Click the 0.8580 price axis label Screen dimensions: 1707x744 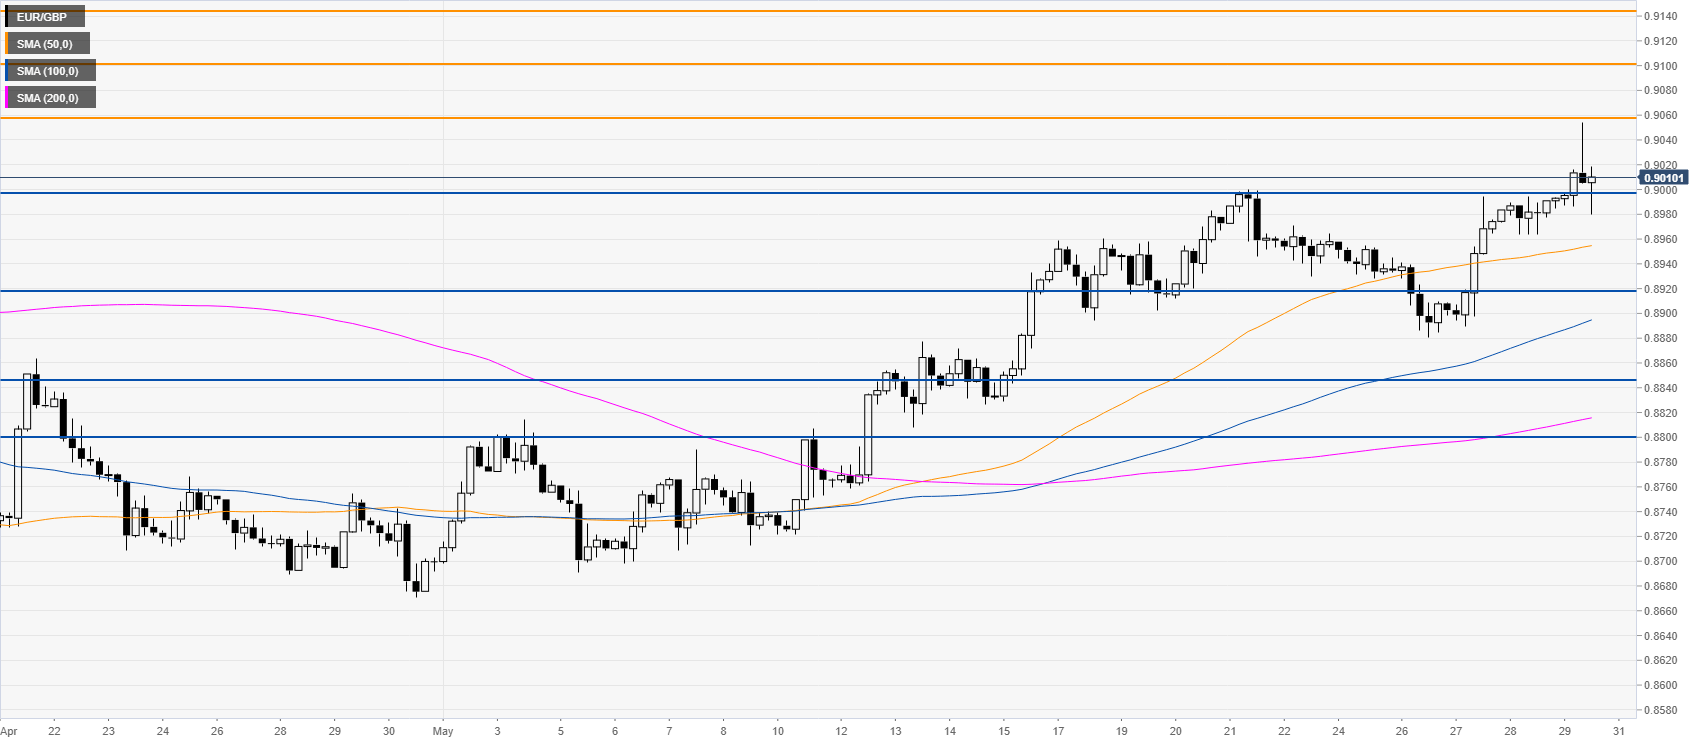[1663, 711]
